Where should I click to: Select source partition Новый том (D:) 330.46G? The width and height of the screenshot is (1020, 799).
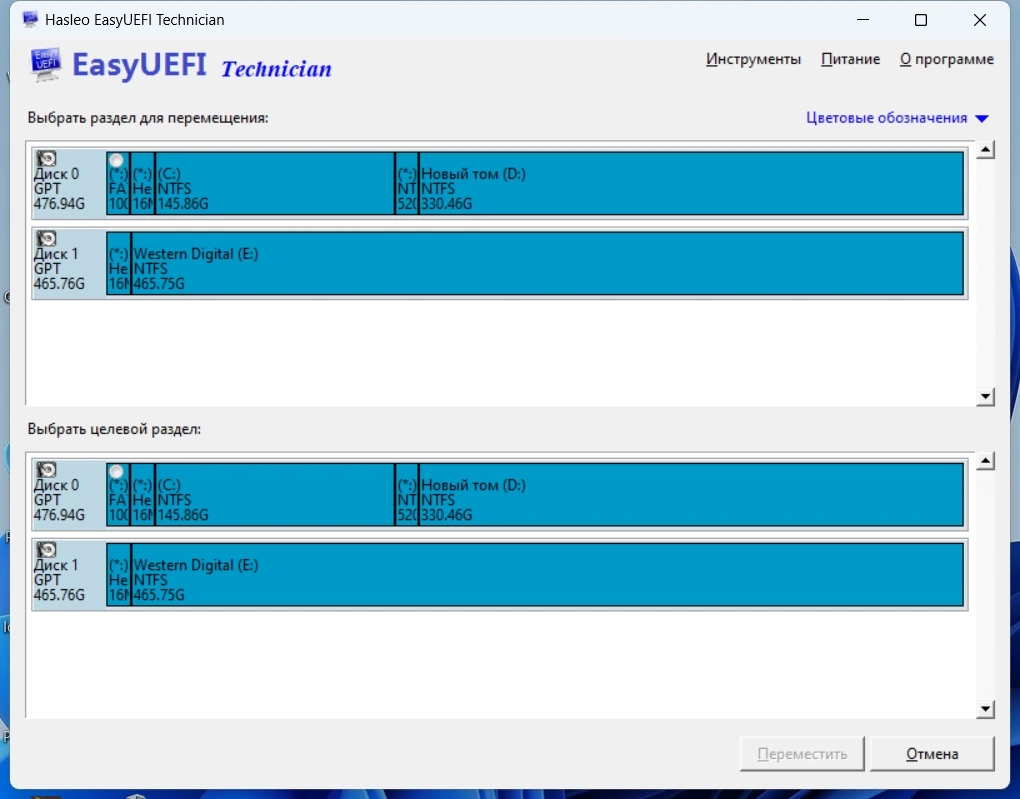691,183
